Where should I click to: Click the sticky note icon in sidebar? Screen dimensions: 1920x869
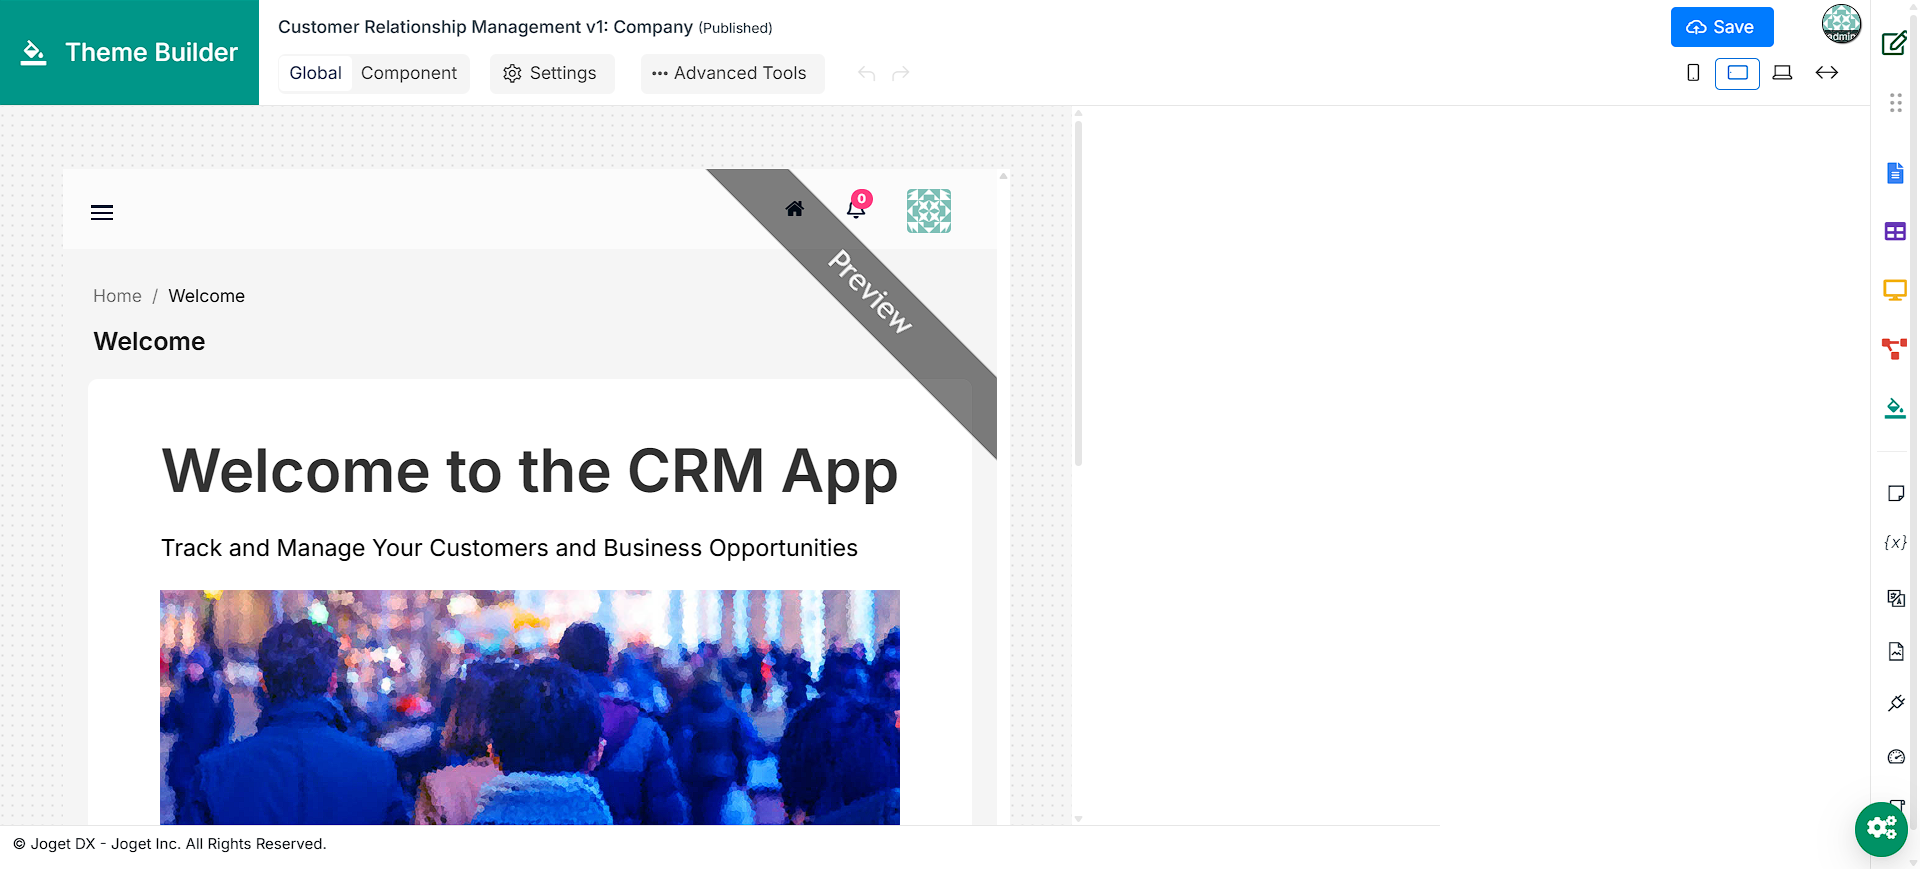pyautogui.click(x=1896, y=493)
